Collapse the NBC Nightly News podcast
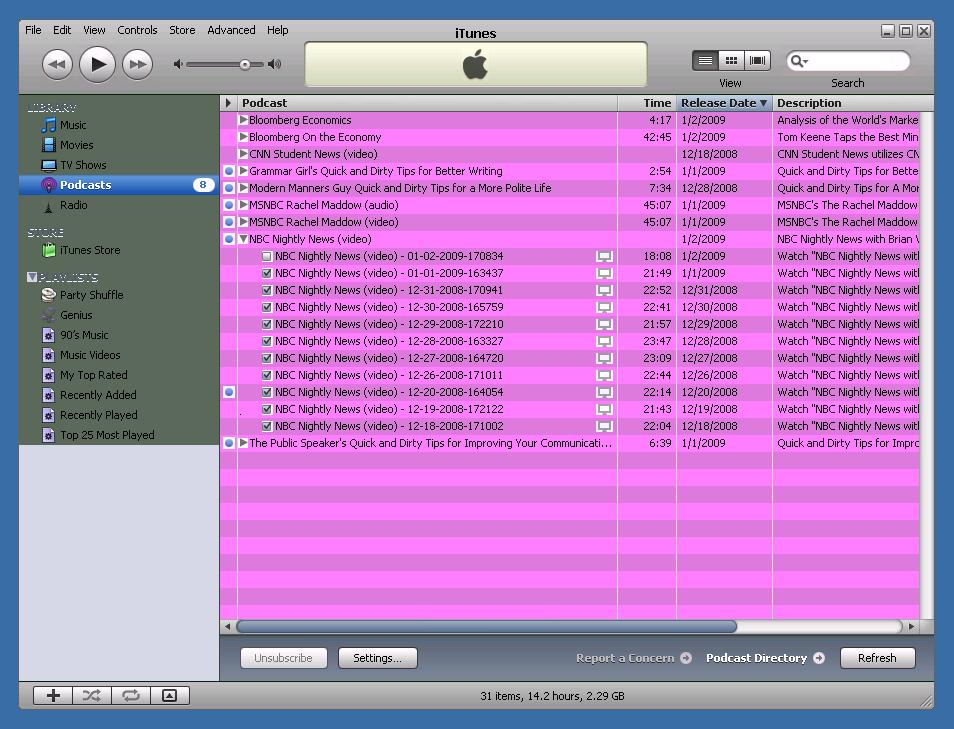This screenshot has height=729, width=954. click(x=243, y=240)
